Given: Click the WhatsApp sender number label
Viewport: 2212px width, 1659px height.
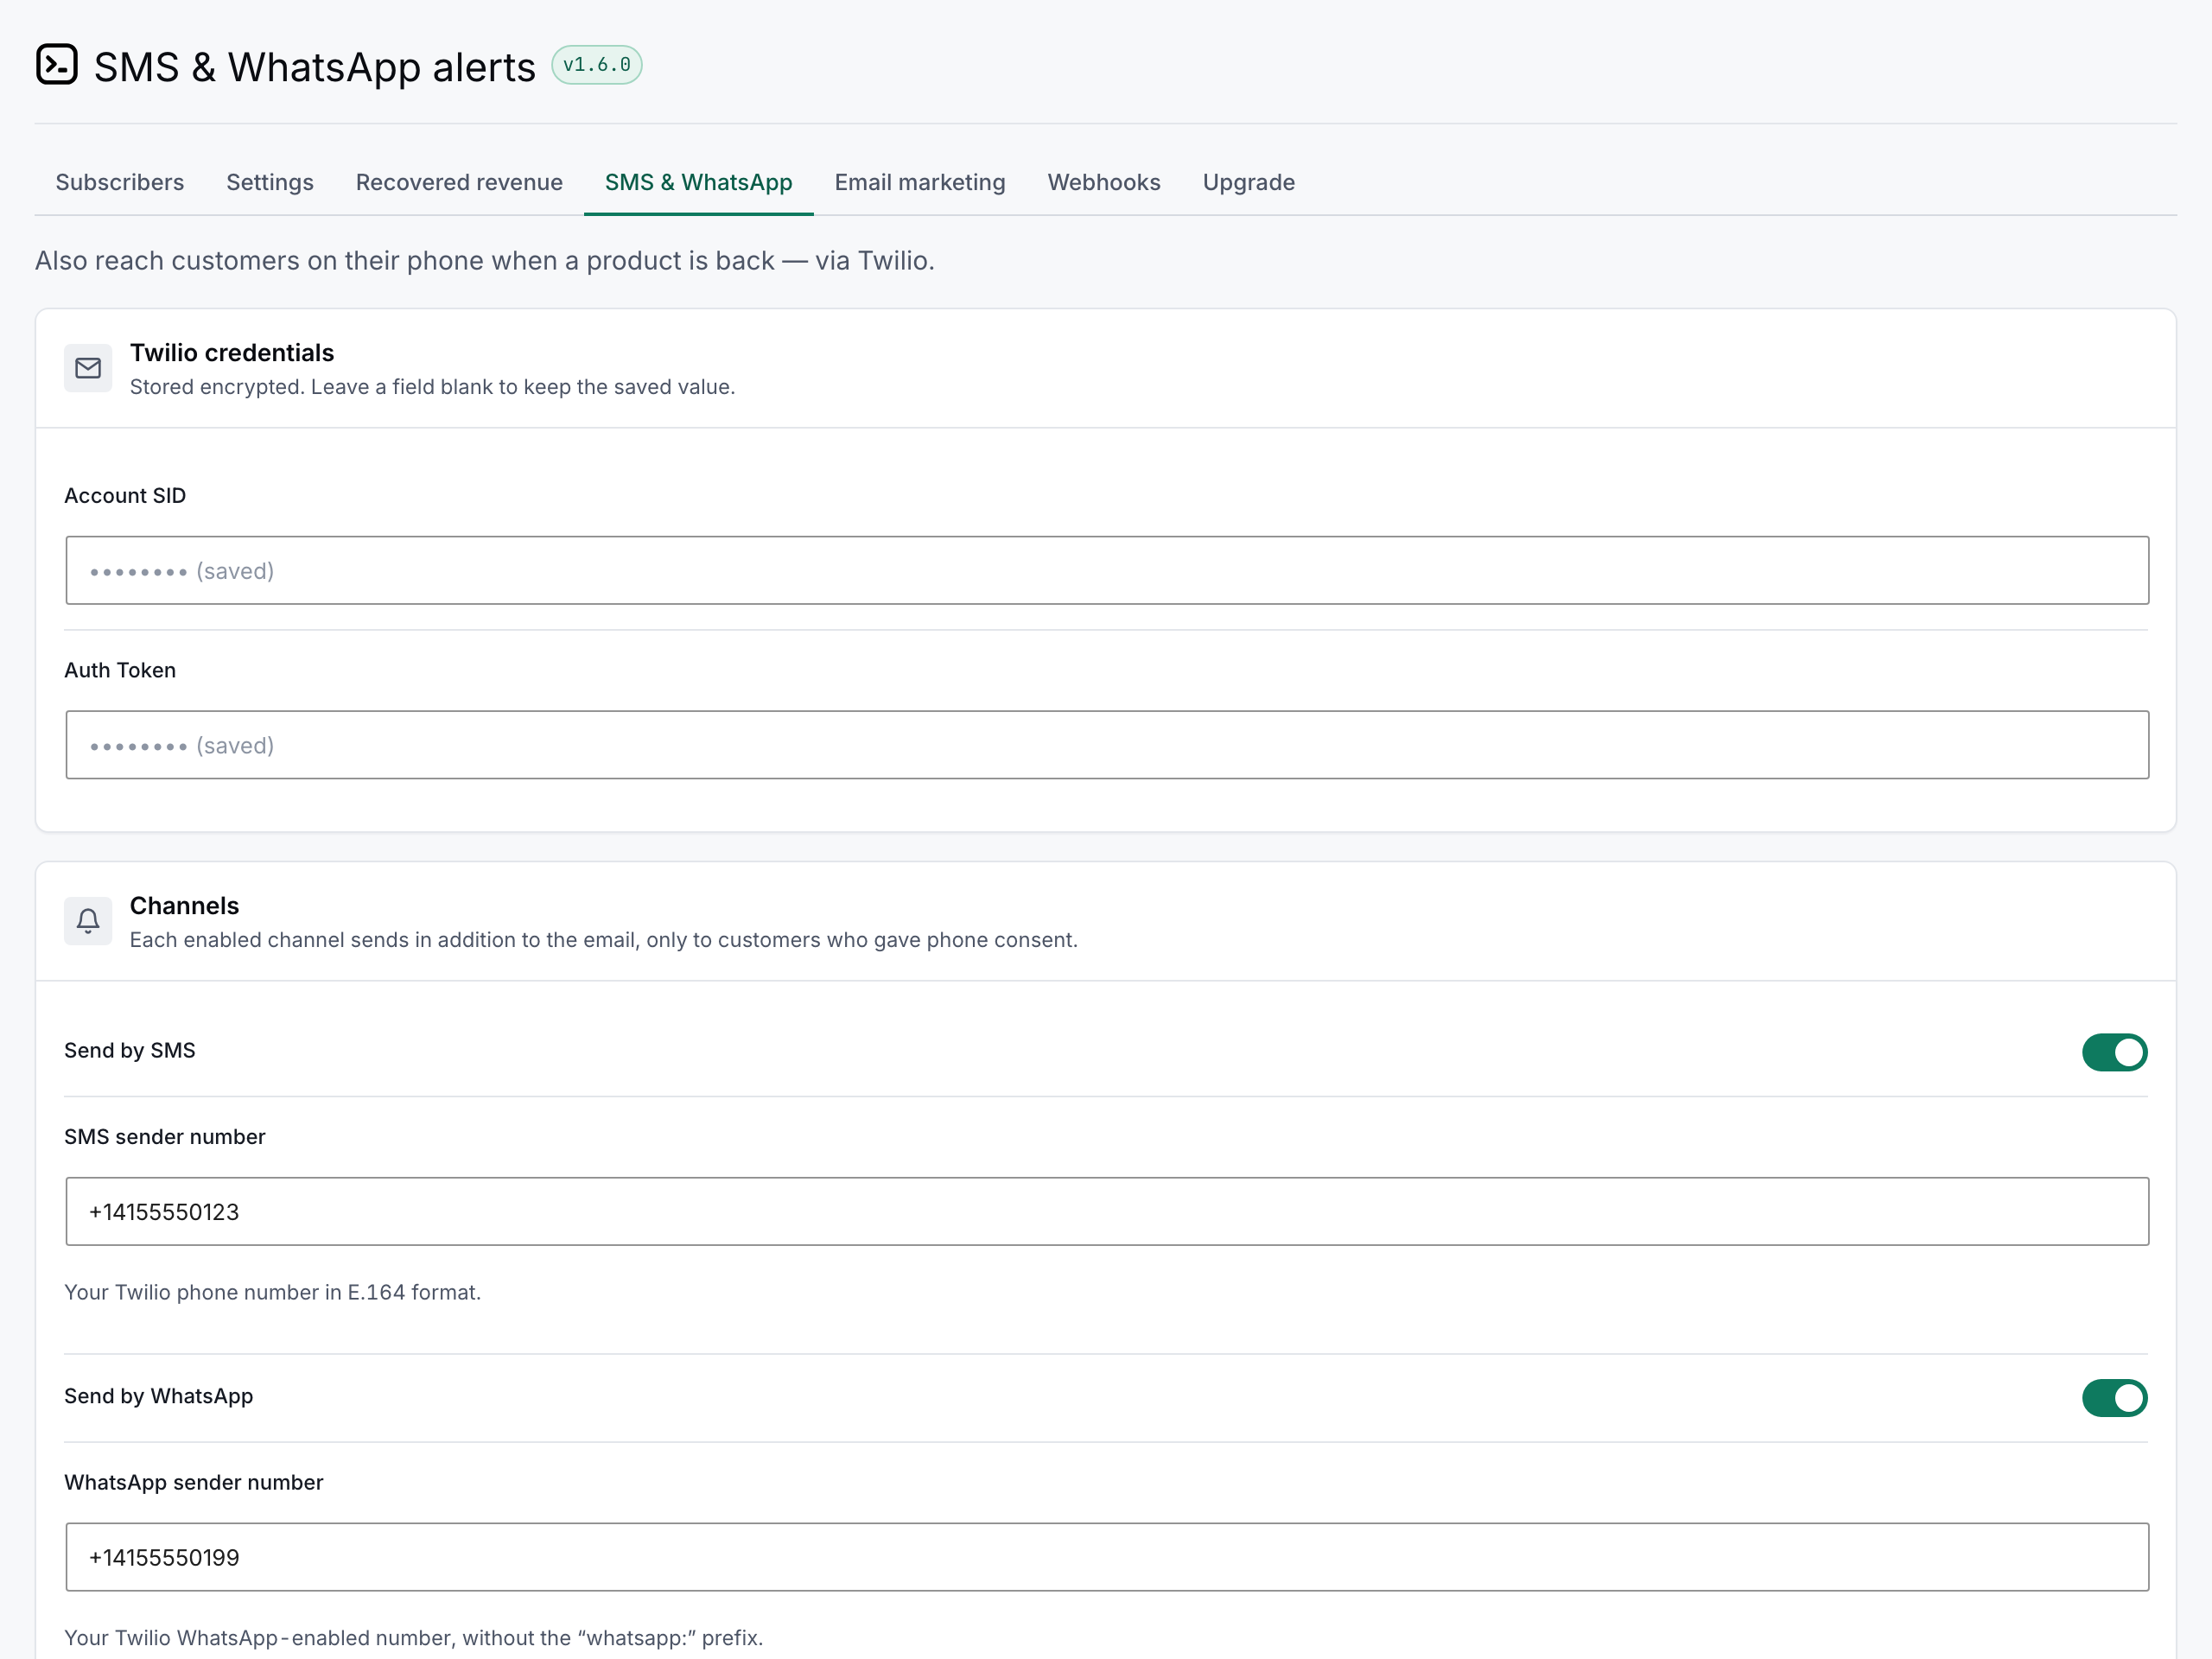Looking at the screenshot, I should tap(194, 1482).
